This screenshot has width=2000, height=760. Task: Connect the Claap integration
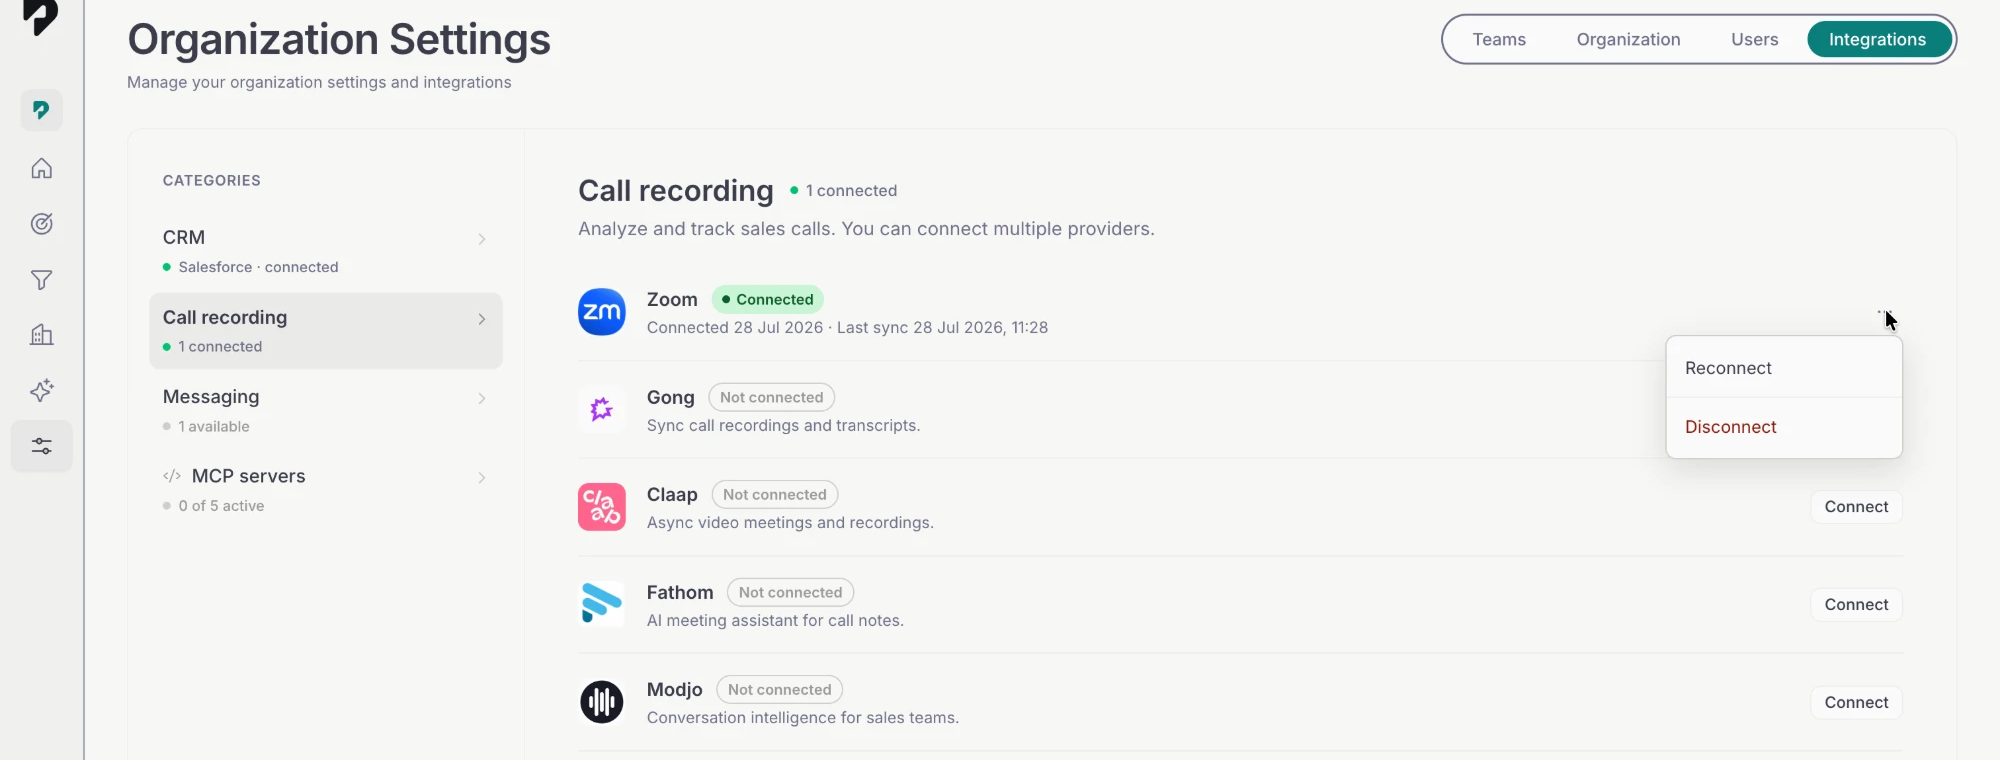click(x=1856, y=507)
